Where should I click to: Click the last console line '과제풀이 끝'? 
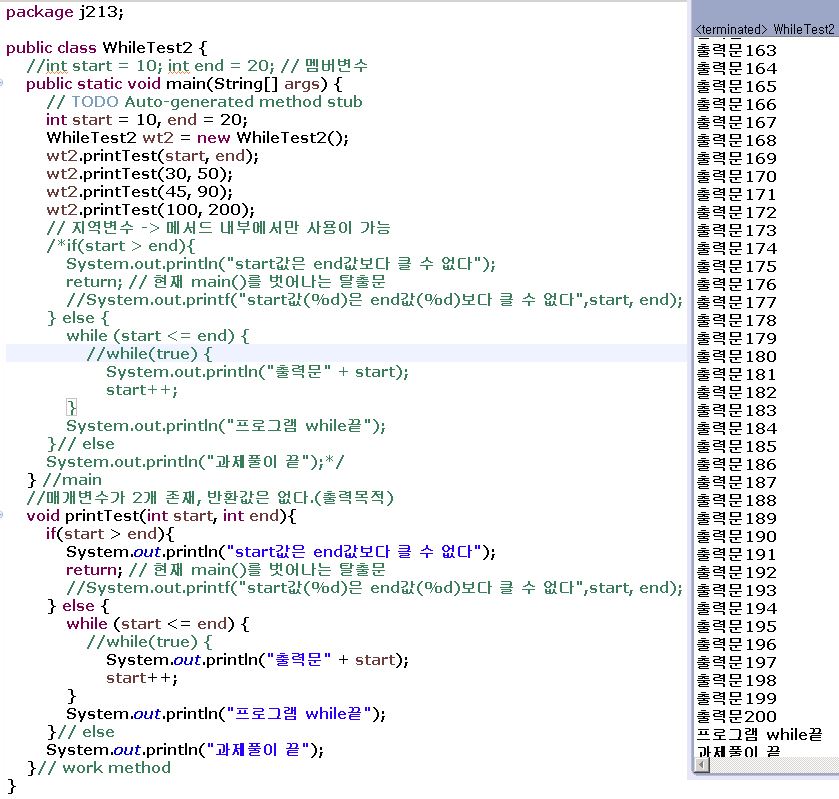tap(738, 750)
